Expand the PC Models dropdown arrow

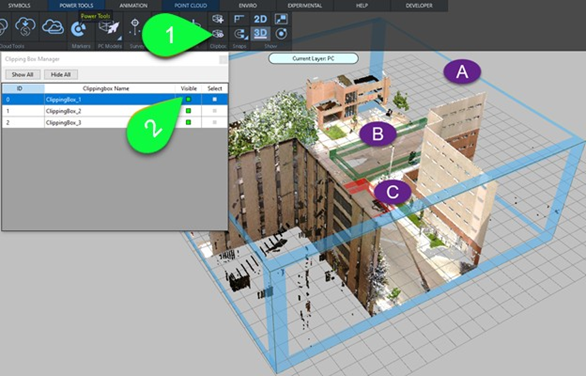pyautogui.click(x=120, y=38)
